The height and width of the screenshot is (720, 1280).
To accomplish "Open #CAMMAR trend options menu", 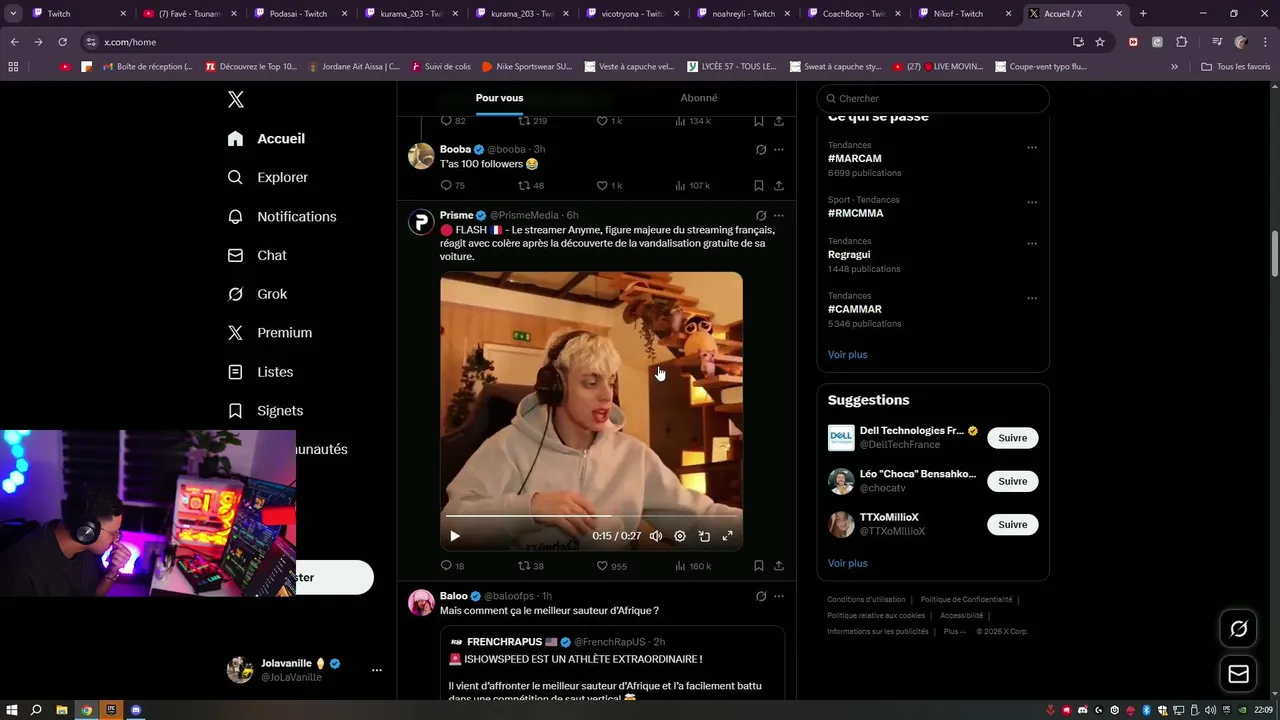I will click(x=1032, y=298).
